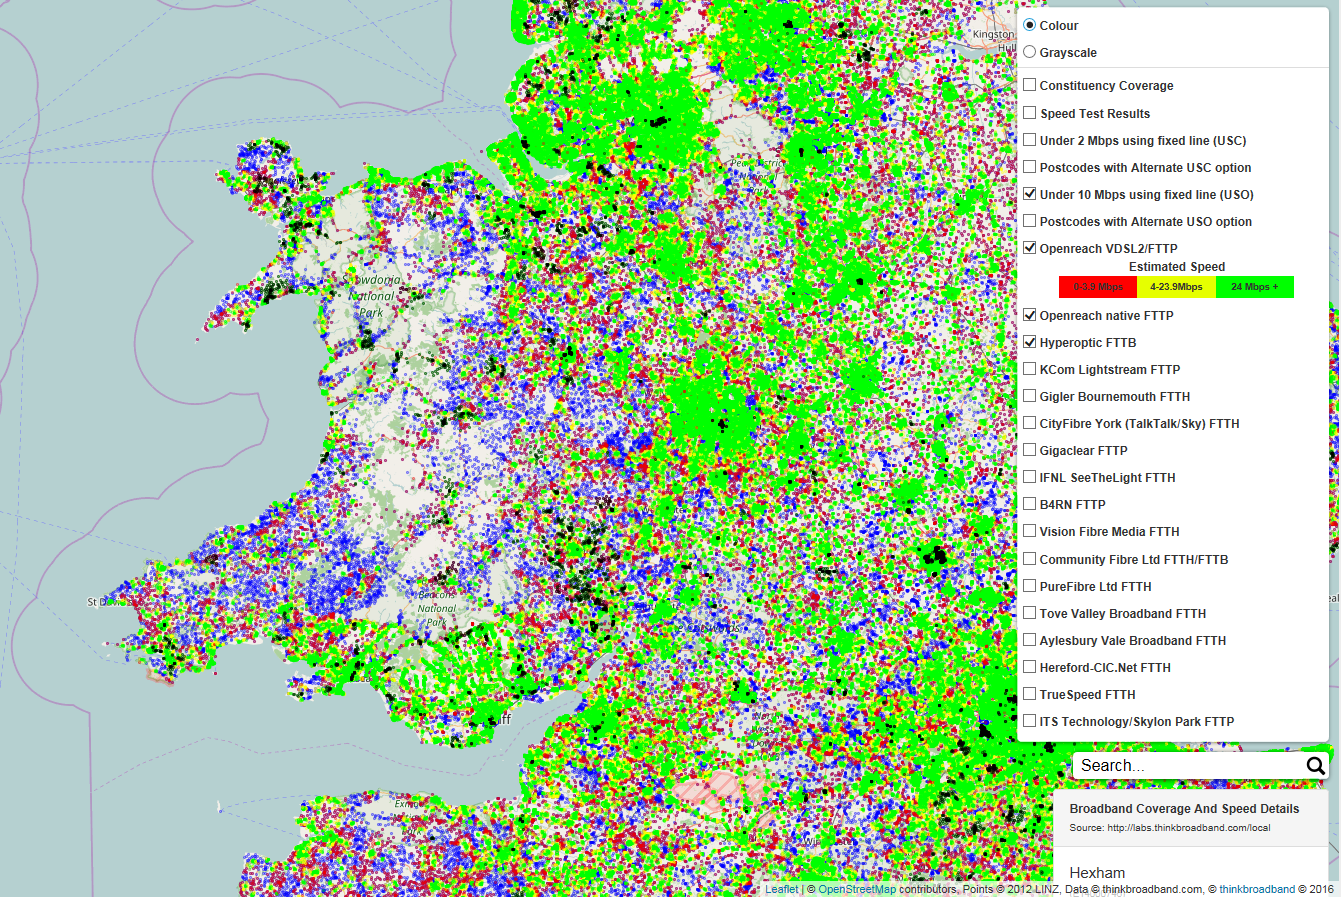This screenshot has height=897, width=1341.
Task: Enable the Speed Test Results layer
Action: 1030,113
